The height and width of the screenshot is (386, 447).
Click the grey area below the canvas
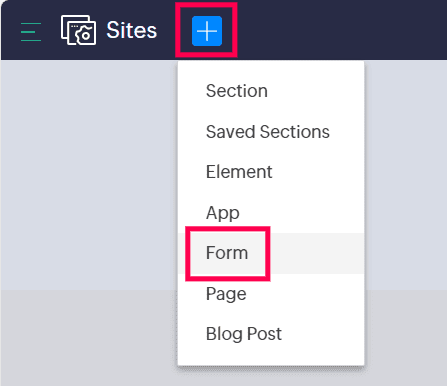click(89, 338)
